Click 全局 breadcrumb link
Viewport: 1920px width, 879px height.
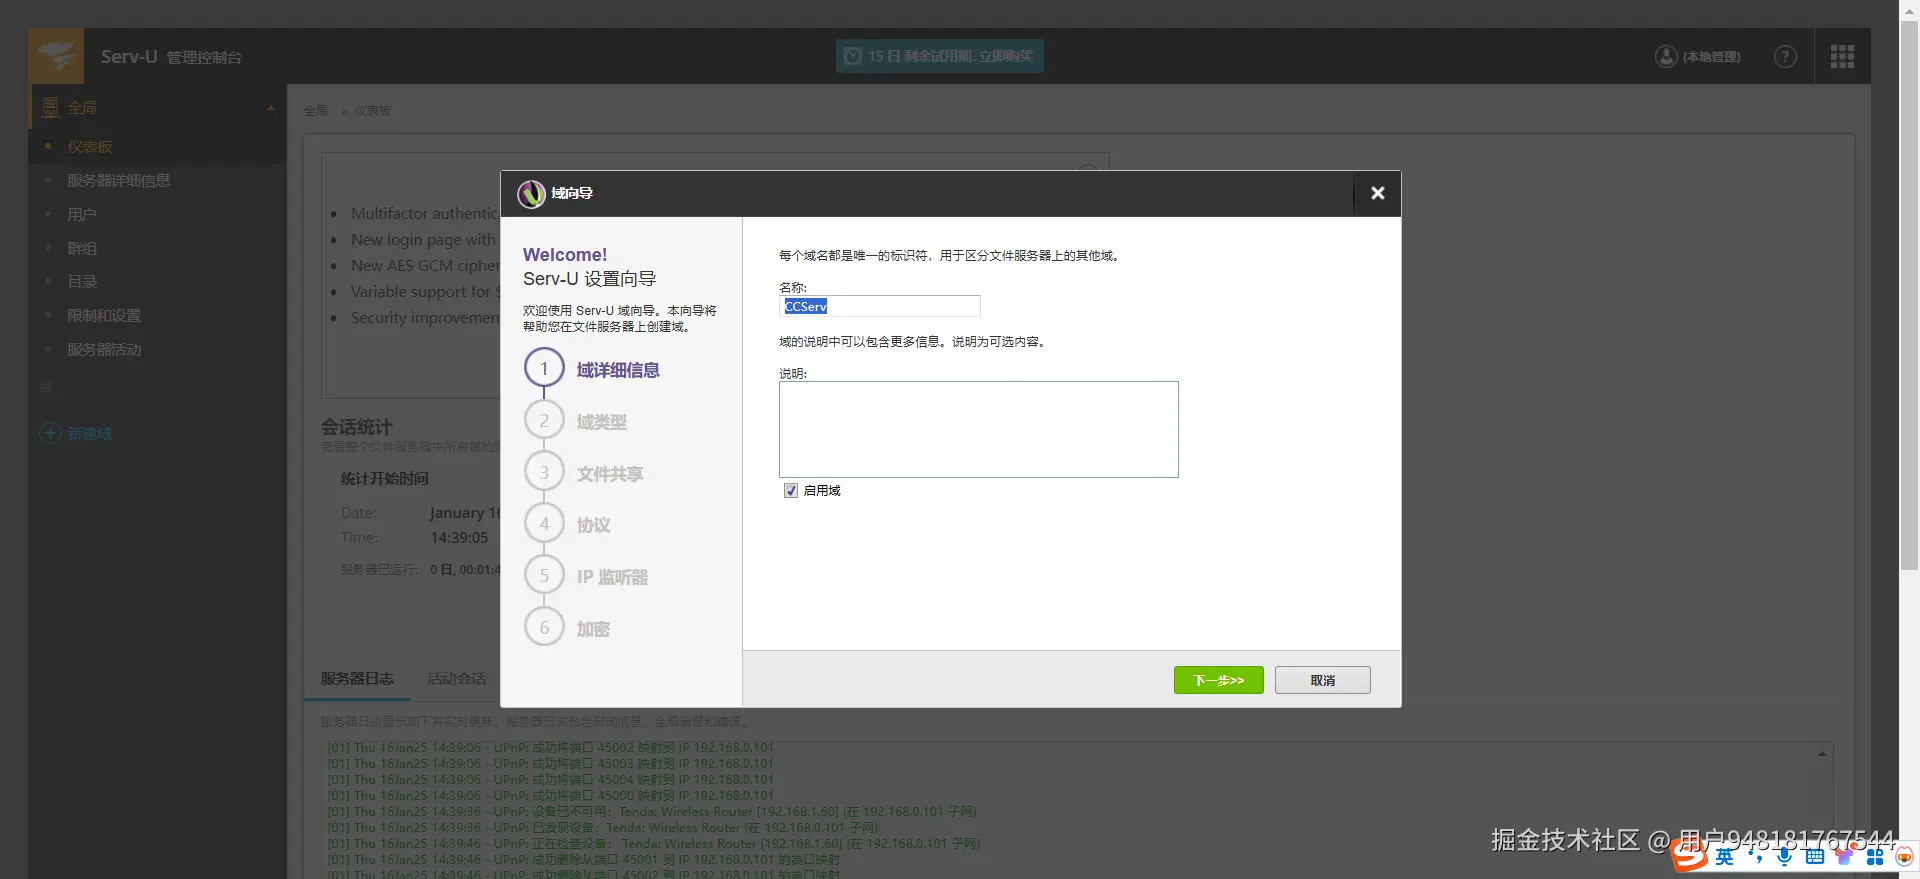316,111
